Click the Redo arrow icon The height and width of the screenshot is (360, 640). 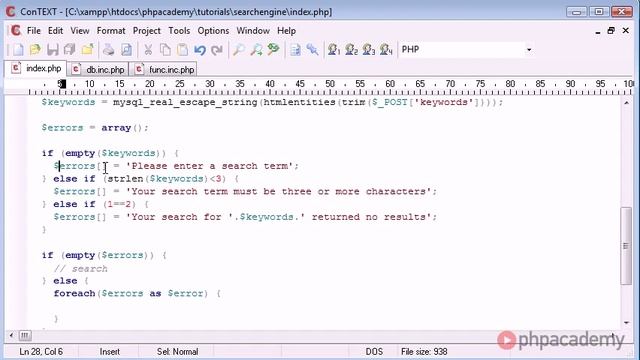click(x=217, y=50)
